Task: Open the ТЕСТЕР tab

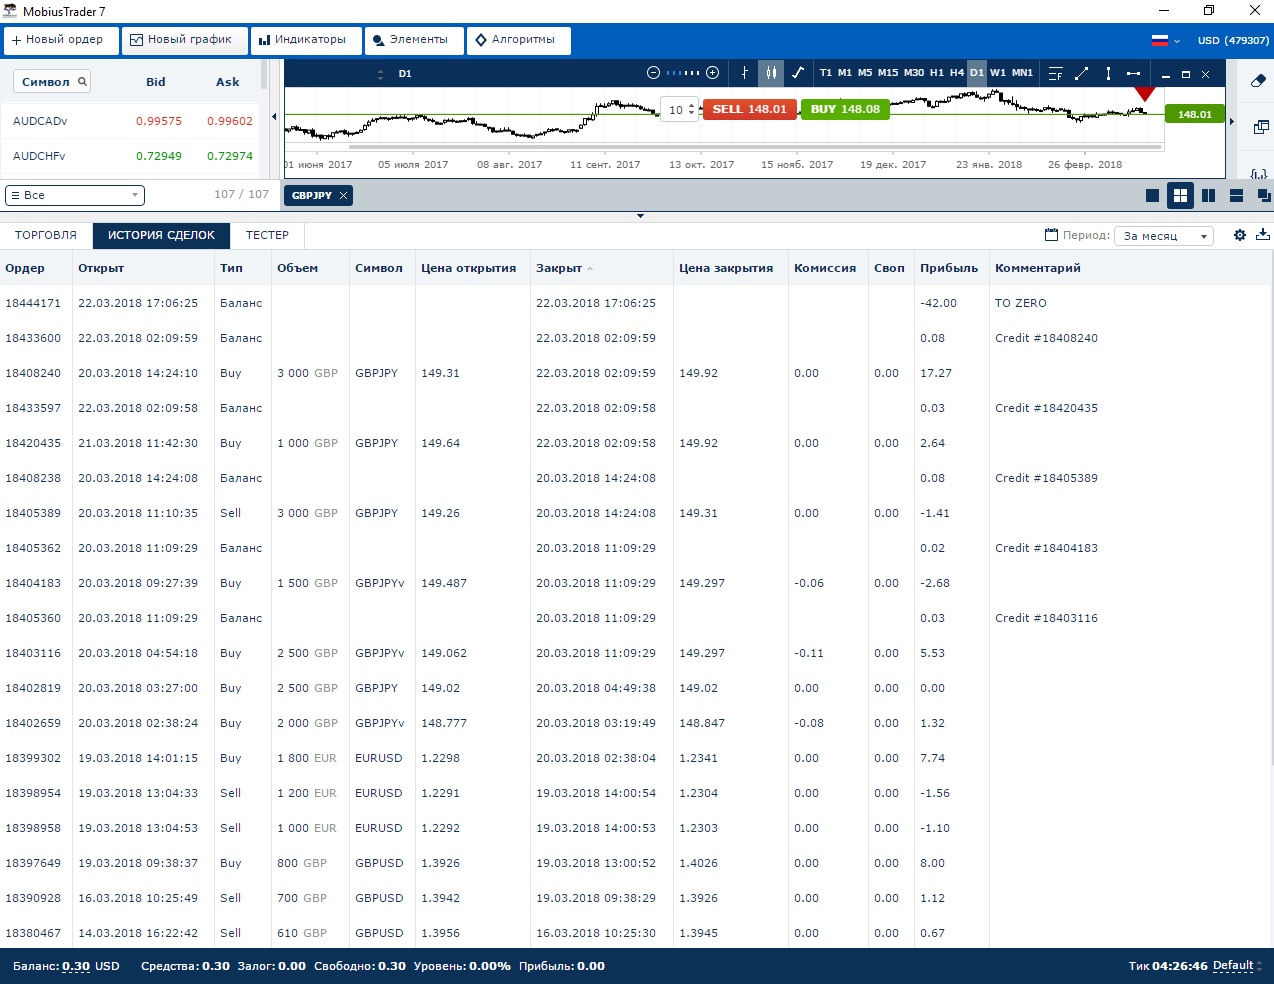Action: (x=267, y=235)
